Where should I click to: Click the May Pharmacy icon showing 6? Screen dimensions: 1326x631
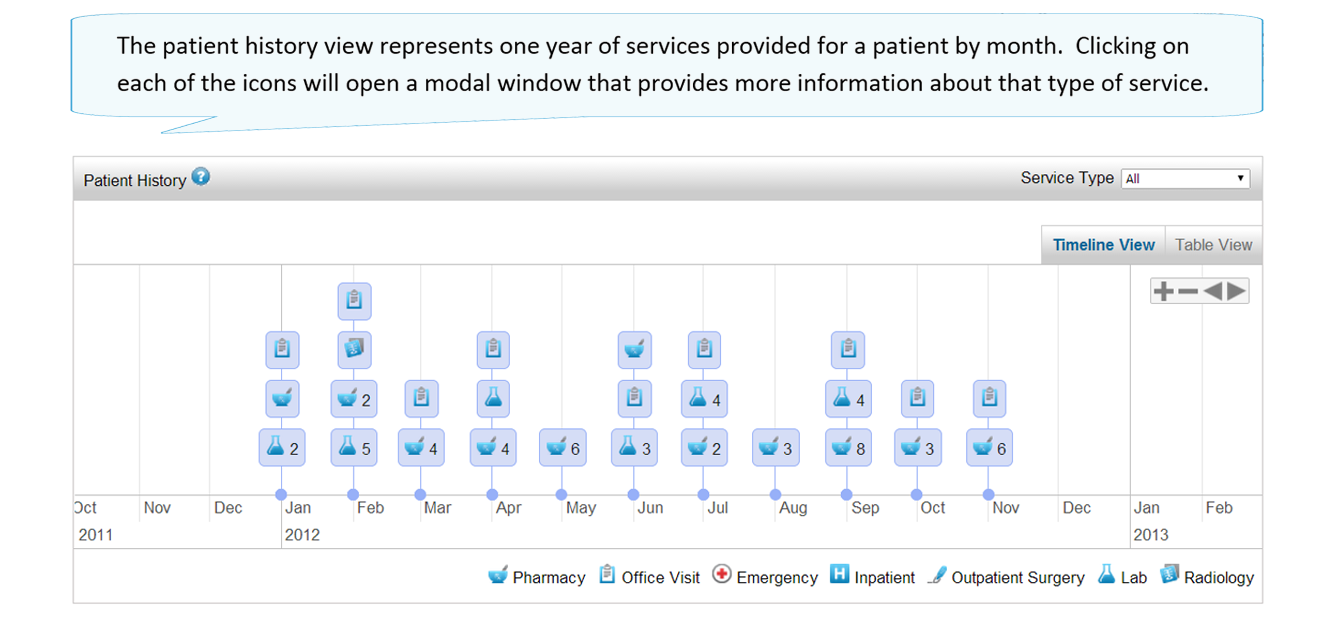point(557,447)
